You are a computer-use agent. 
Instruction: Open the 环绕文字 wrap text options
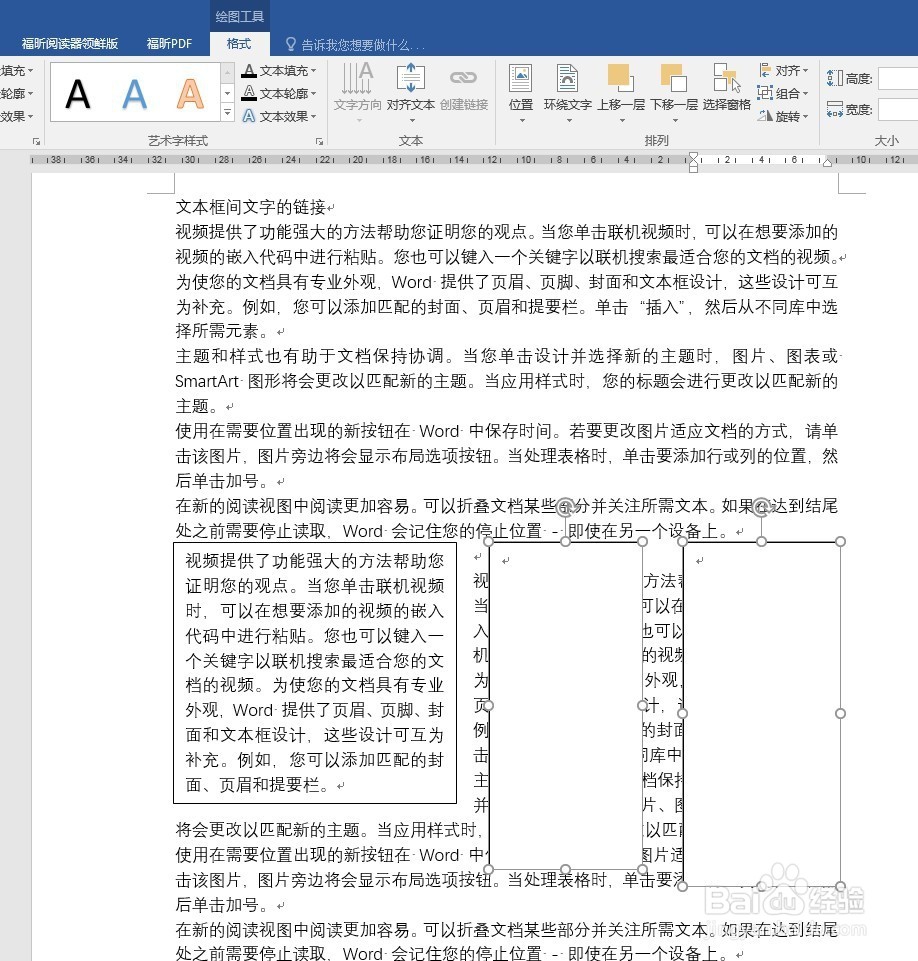[567, 92]
